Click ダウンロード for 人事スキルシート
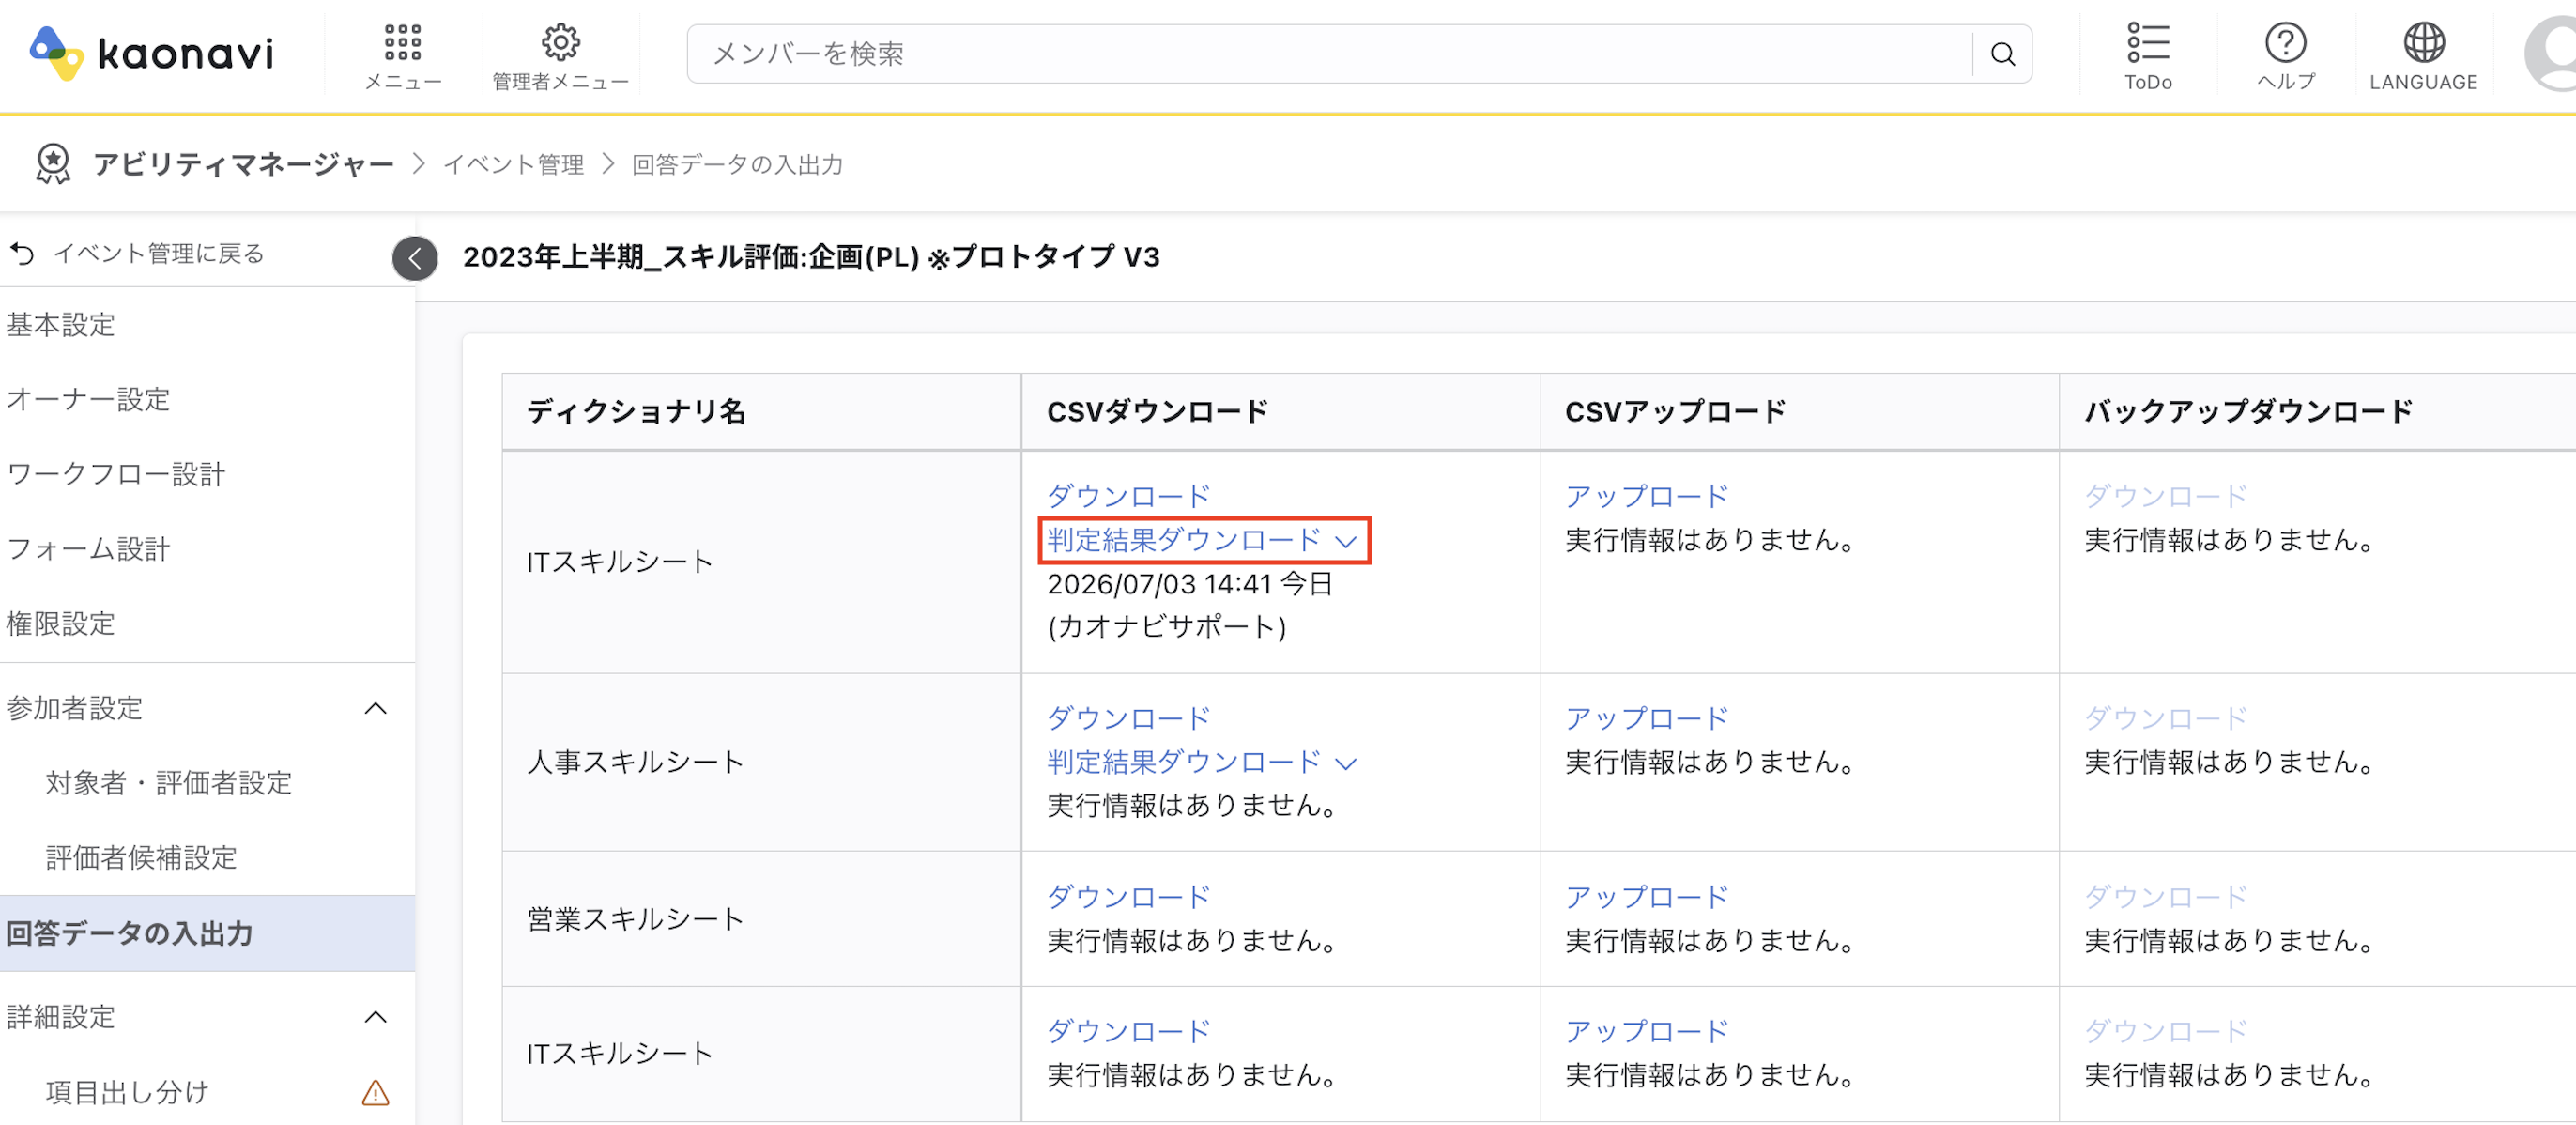 (x=1129, y=718)
